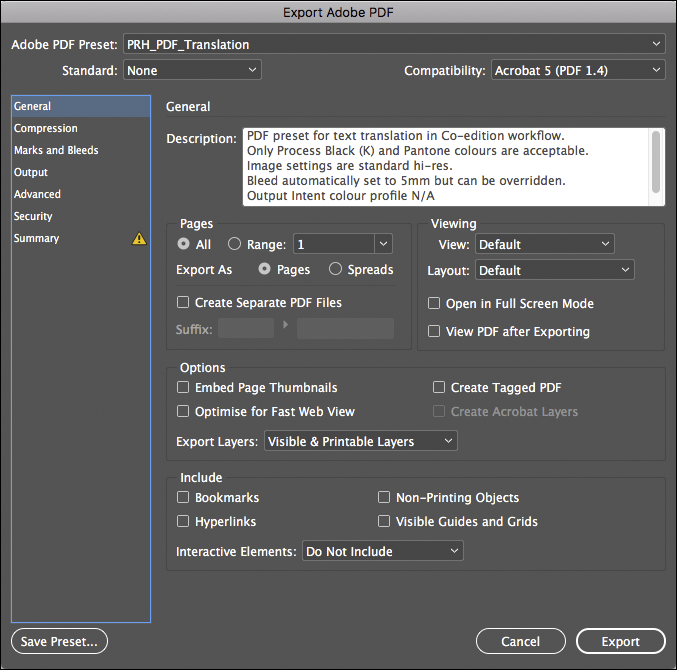Open the Security category
Screen dimensions: 677x670
pyautogui.click(x=81, y=216)
